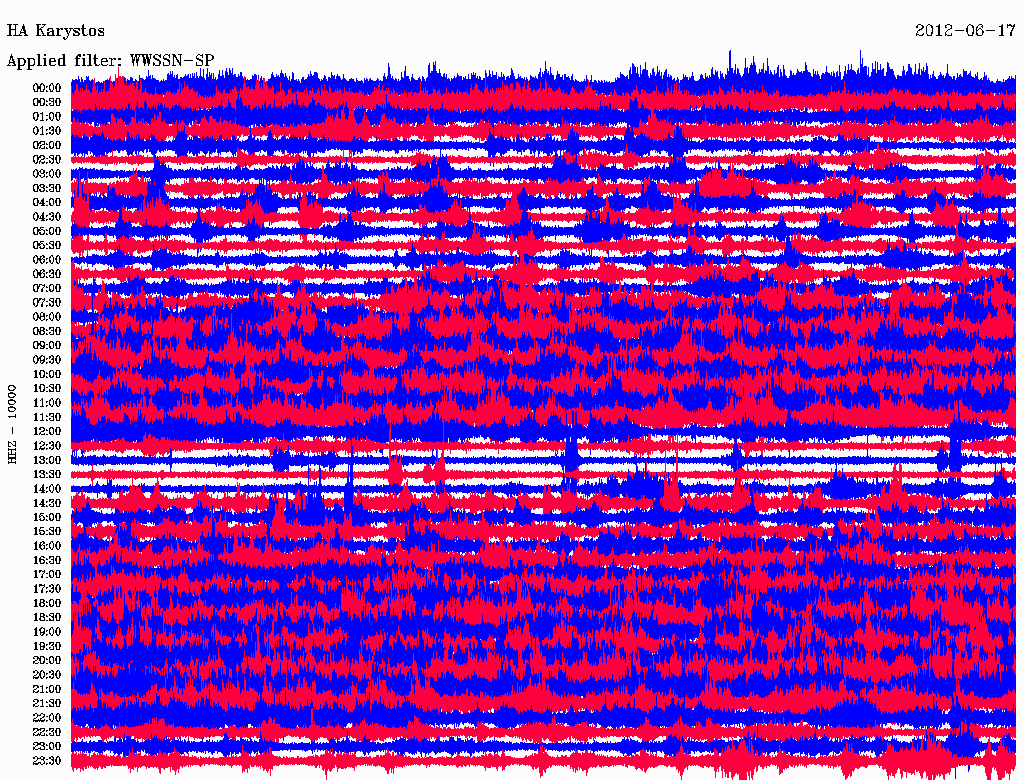Select the 12:30 time label
The width and height of the screenshot is (1024, 780).
tap(47, 446)
